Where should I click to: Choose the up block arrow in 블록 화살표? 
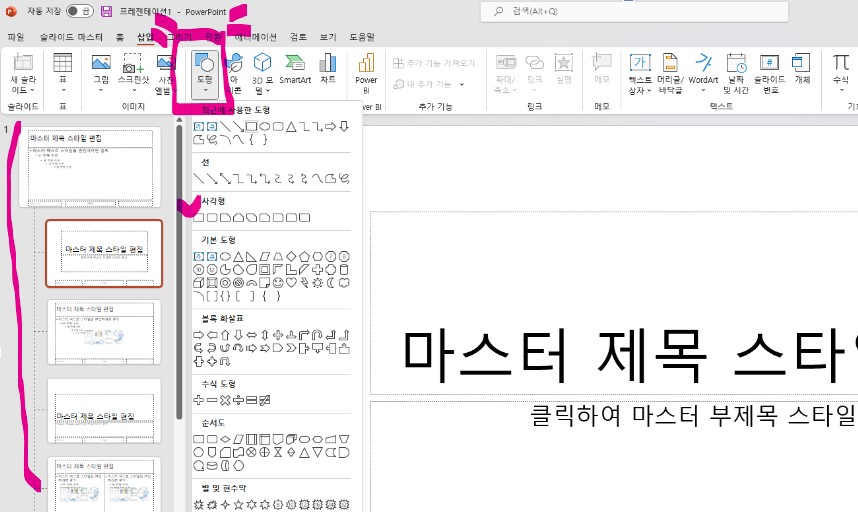(x=225, y=335)
